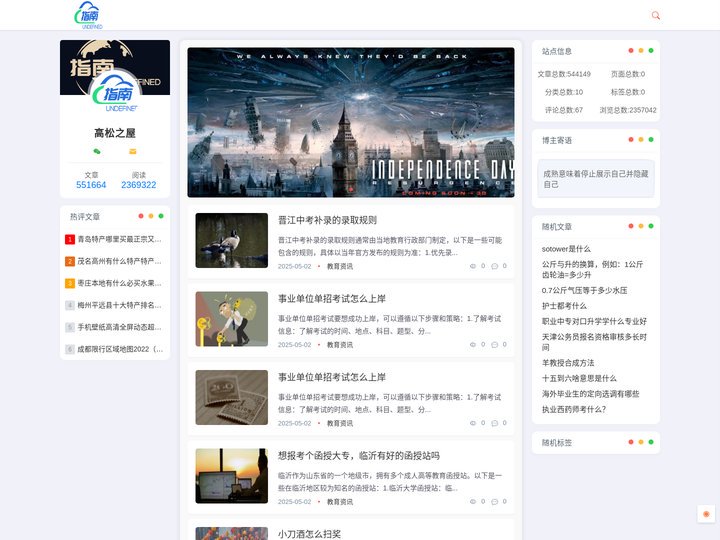720x540 pixels.
Task: Click 教育资讯 category on 想报考个函授大专 article
Action: click(x=340, y=502)
